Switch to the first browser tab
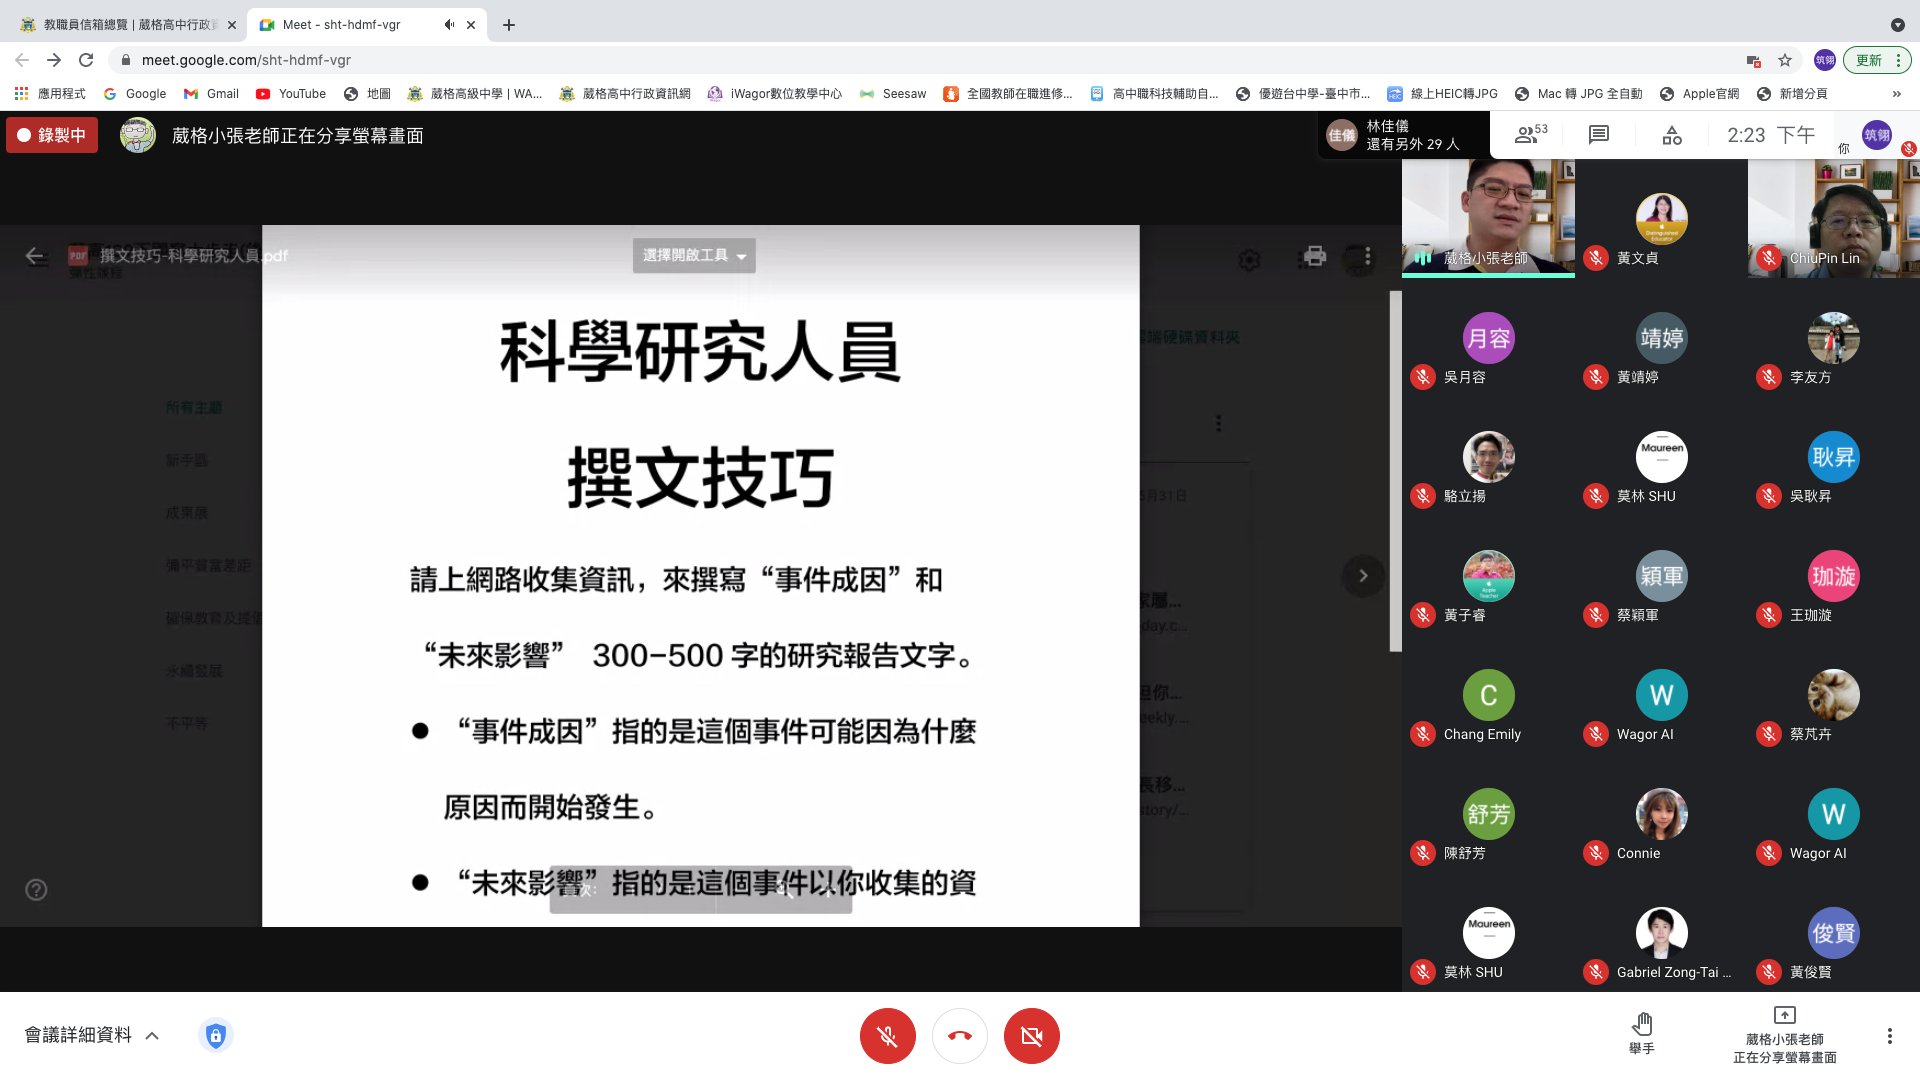The width and height of the screenshot is (1920, 1080). click(x=125, y=25)
